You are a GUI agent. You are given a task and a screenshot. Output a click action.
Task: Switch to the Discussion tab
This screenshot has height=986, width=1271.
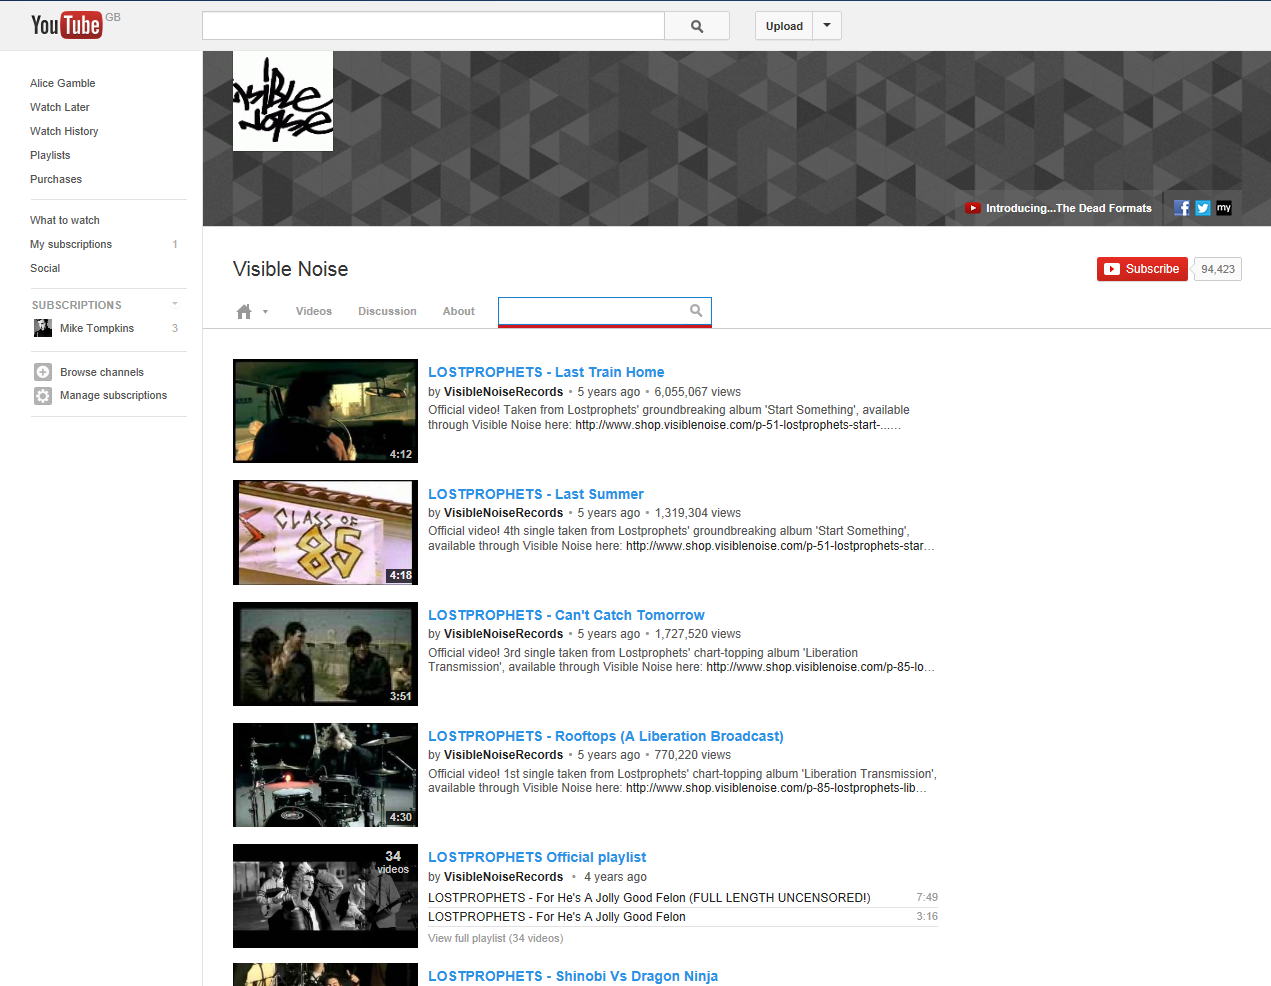[x=387, y=311]
